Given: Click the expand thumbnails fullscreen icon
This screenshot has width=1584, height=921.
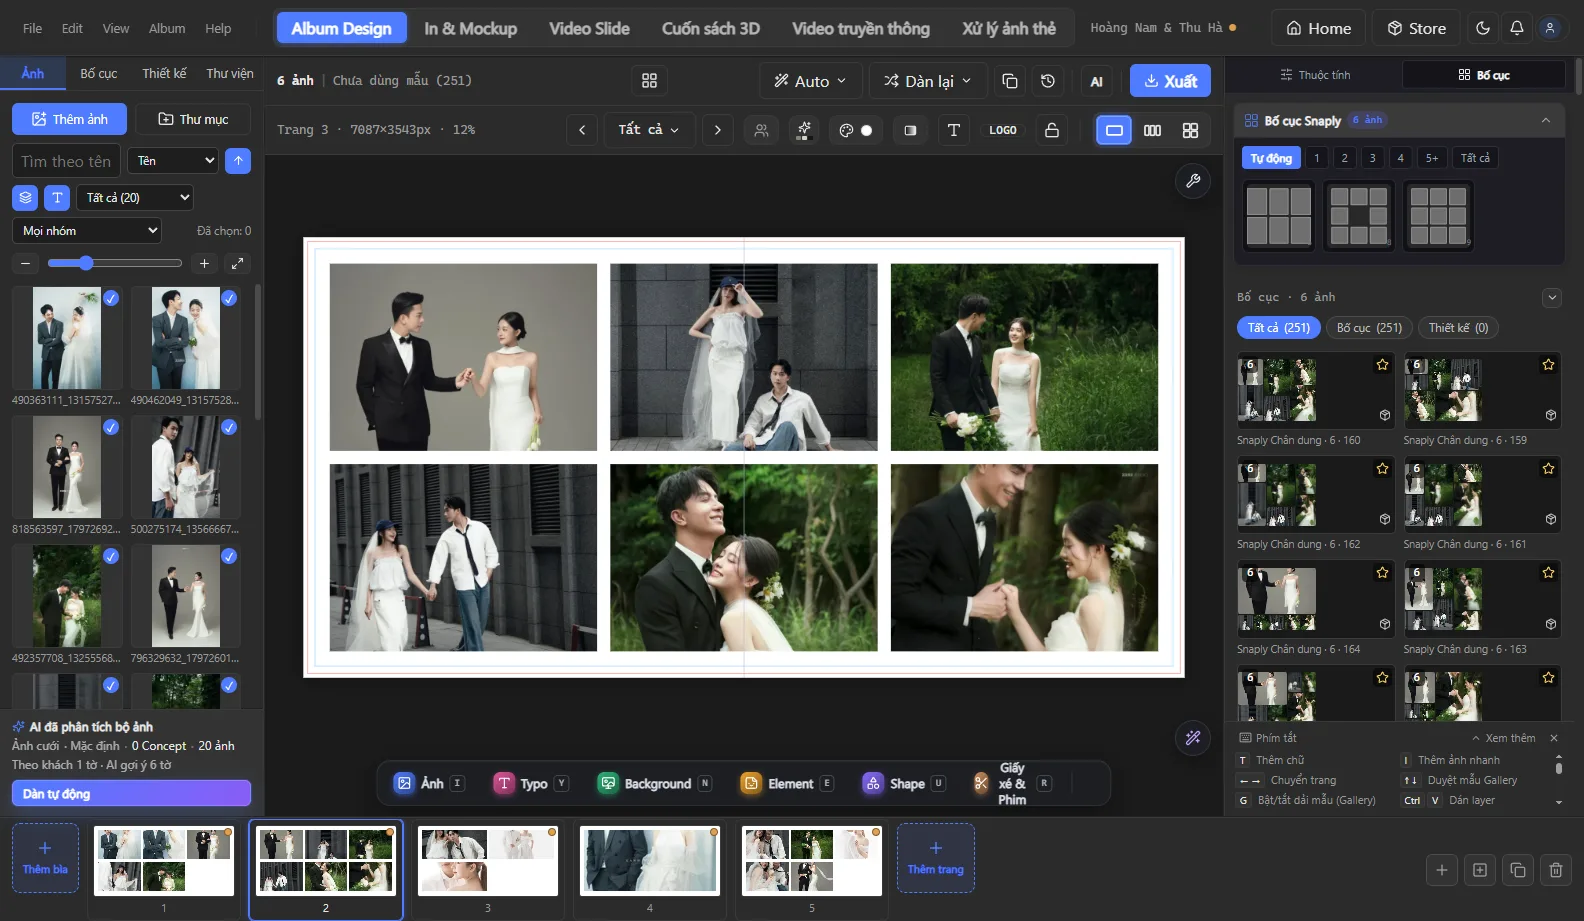Looking at the screenshot, I should (x=238, y=264).
